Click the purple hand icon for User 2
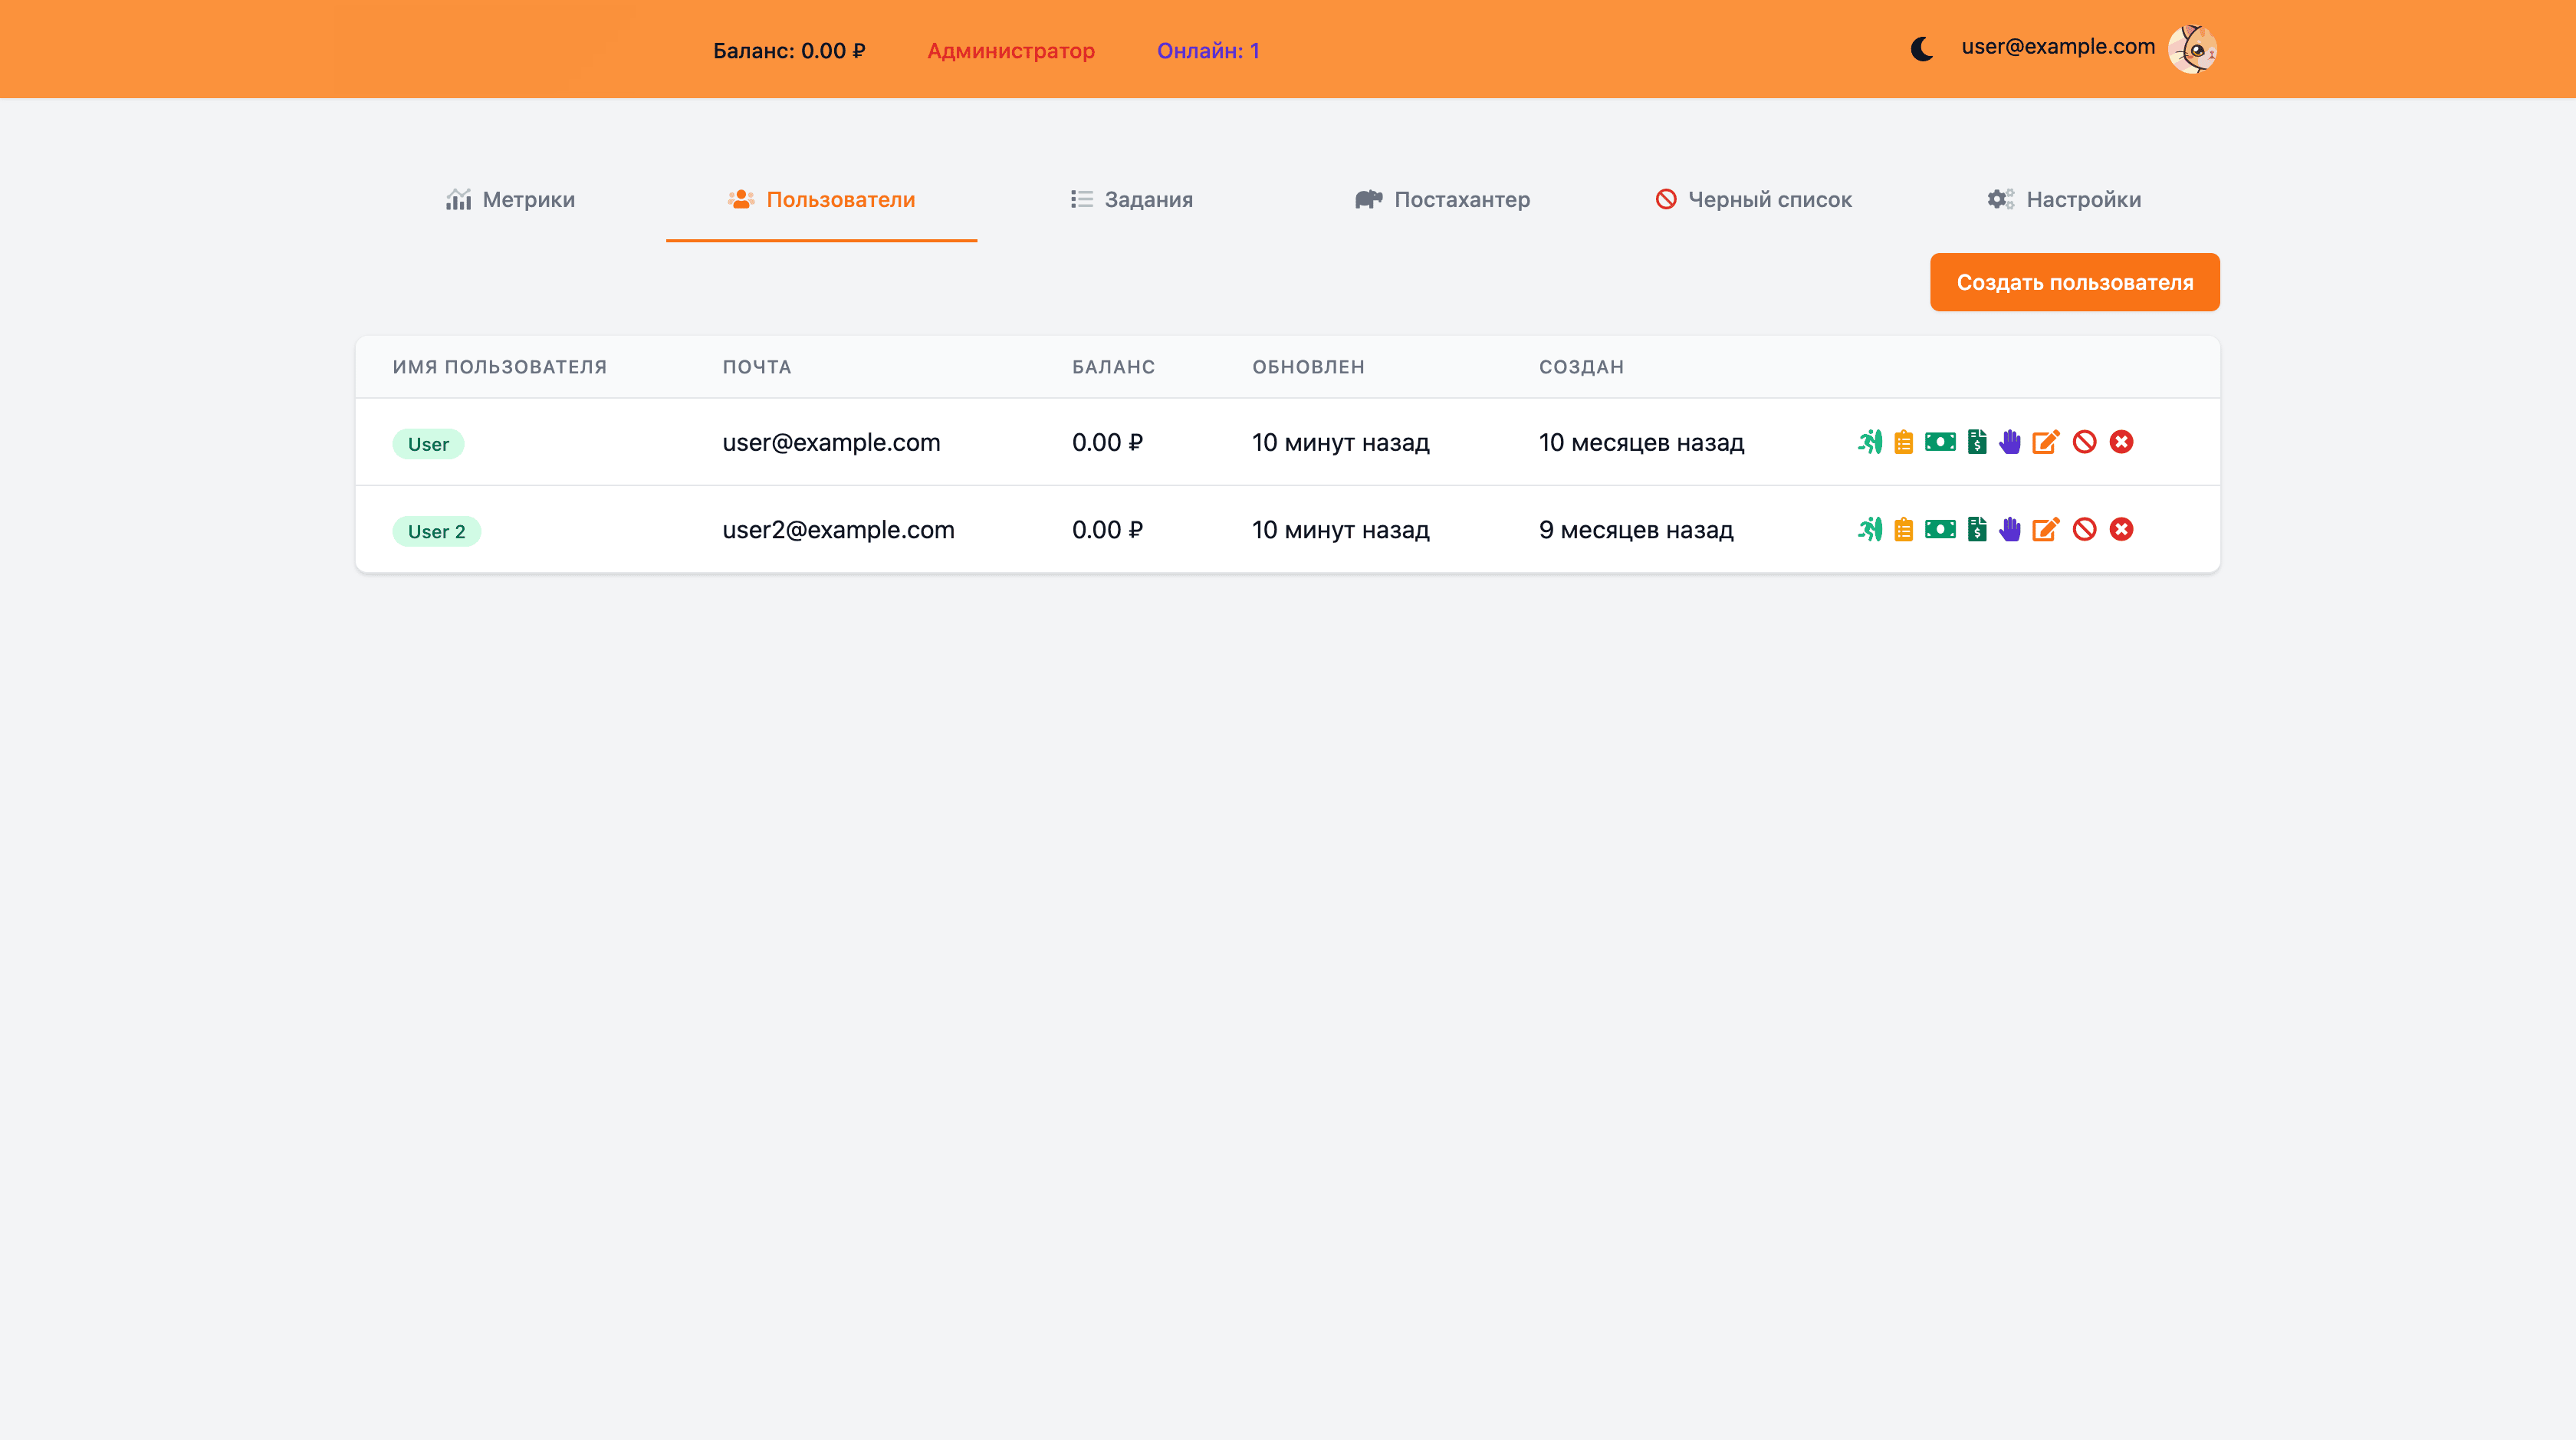Image resolution: width=2576 pixels, height=1440 pixels. [2010, 529]
